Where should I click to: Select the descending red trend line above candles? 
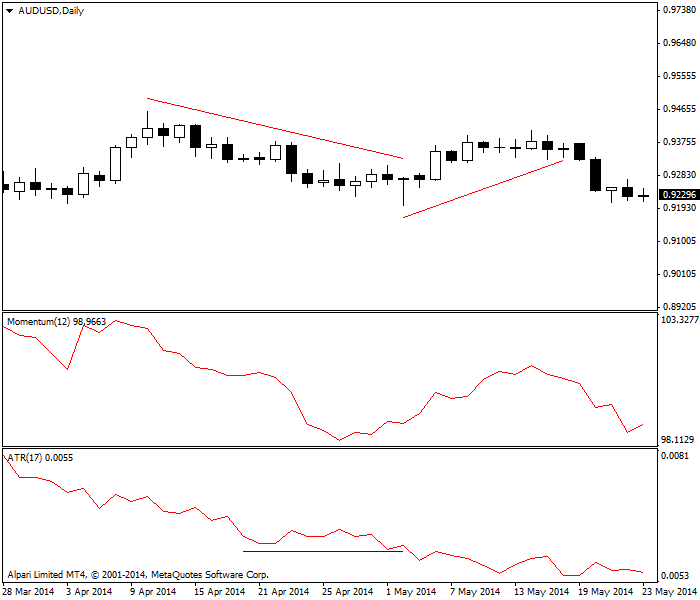pyautogui.click(x=274, y=128)
